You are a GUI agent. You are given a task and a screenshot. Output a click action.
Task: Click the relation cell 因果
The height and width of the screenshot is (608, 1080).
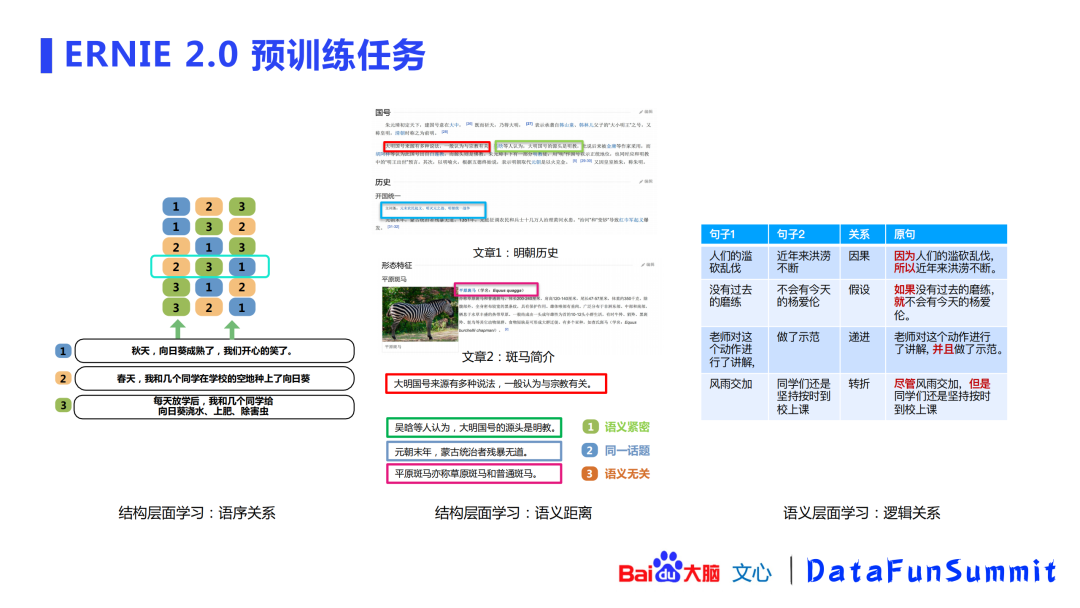point(862,262)
